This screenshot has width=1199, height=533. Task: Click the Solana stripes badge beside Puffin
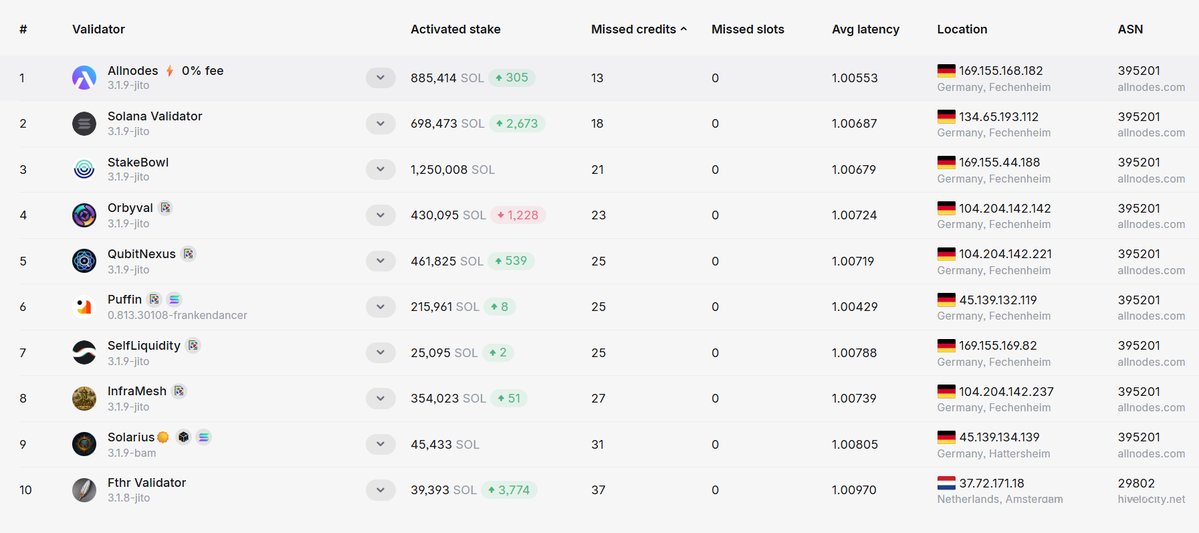(x=174, y=300)
